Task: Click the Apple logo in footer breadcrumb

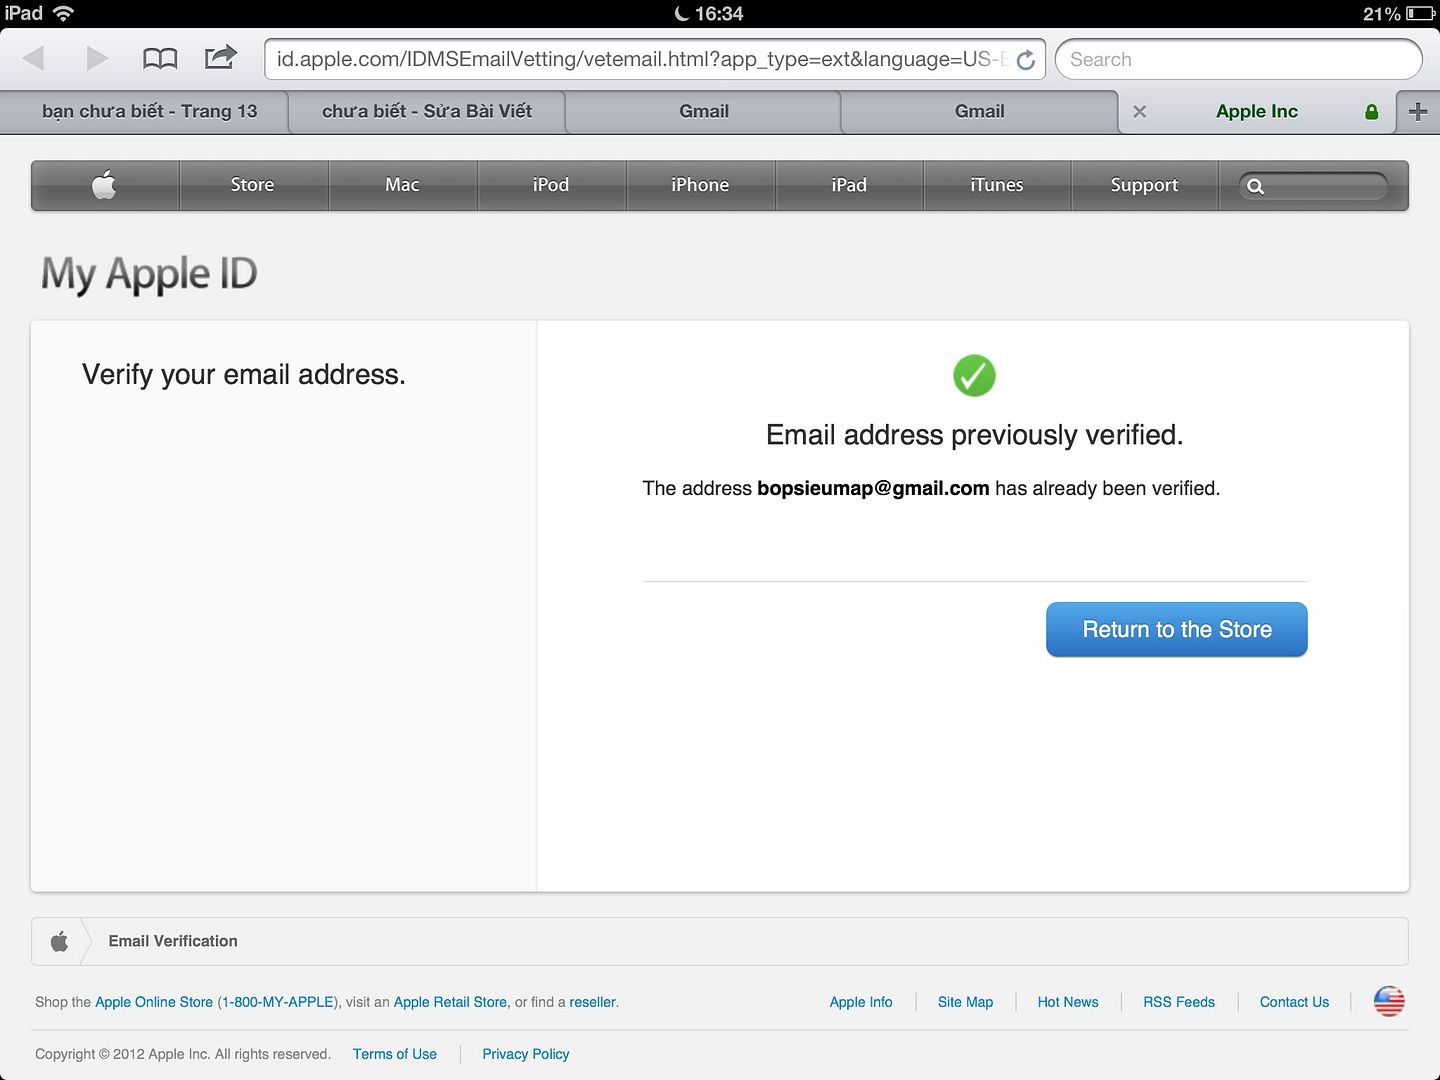Action: pyautogui.click(x=60, y=941)
